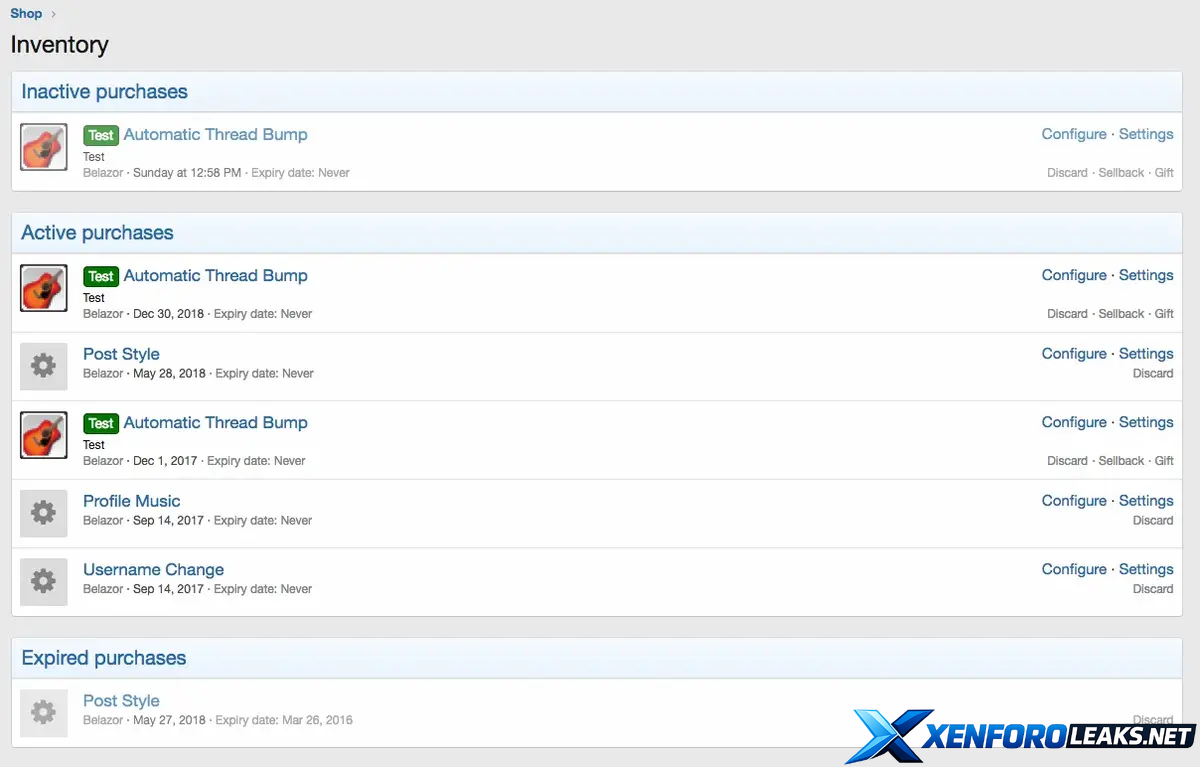Image resolution: width=1200 pixels, height=767 pixels.
Task: Click the Test label in Inactive purchases
Action: [x=101, y=135]
